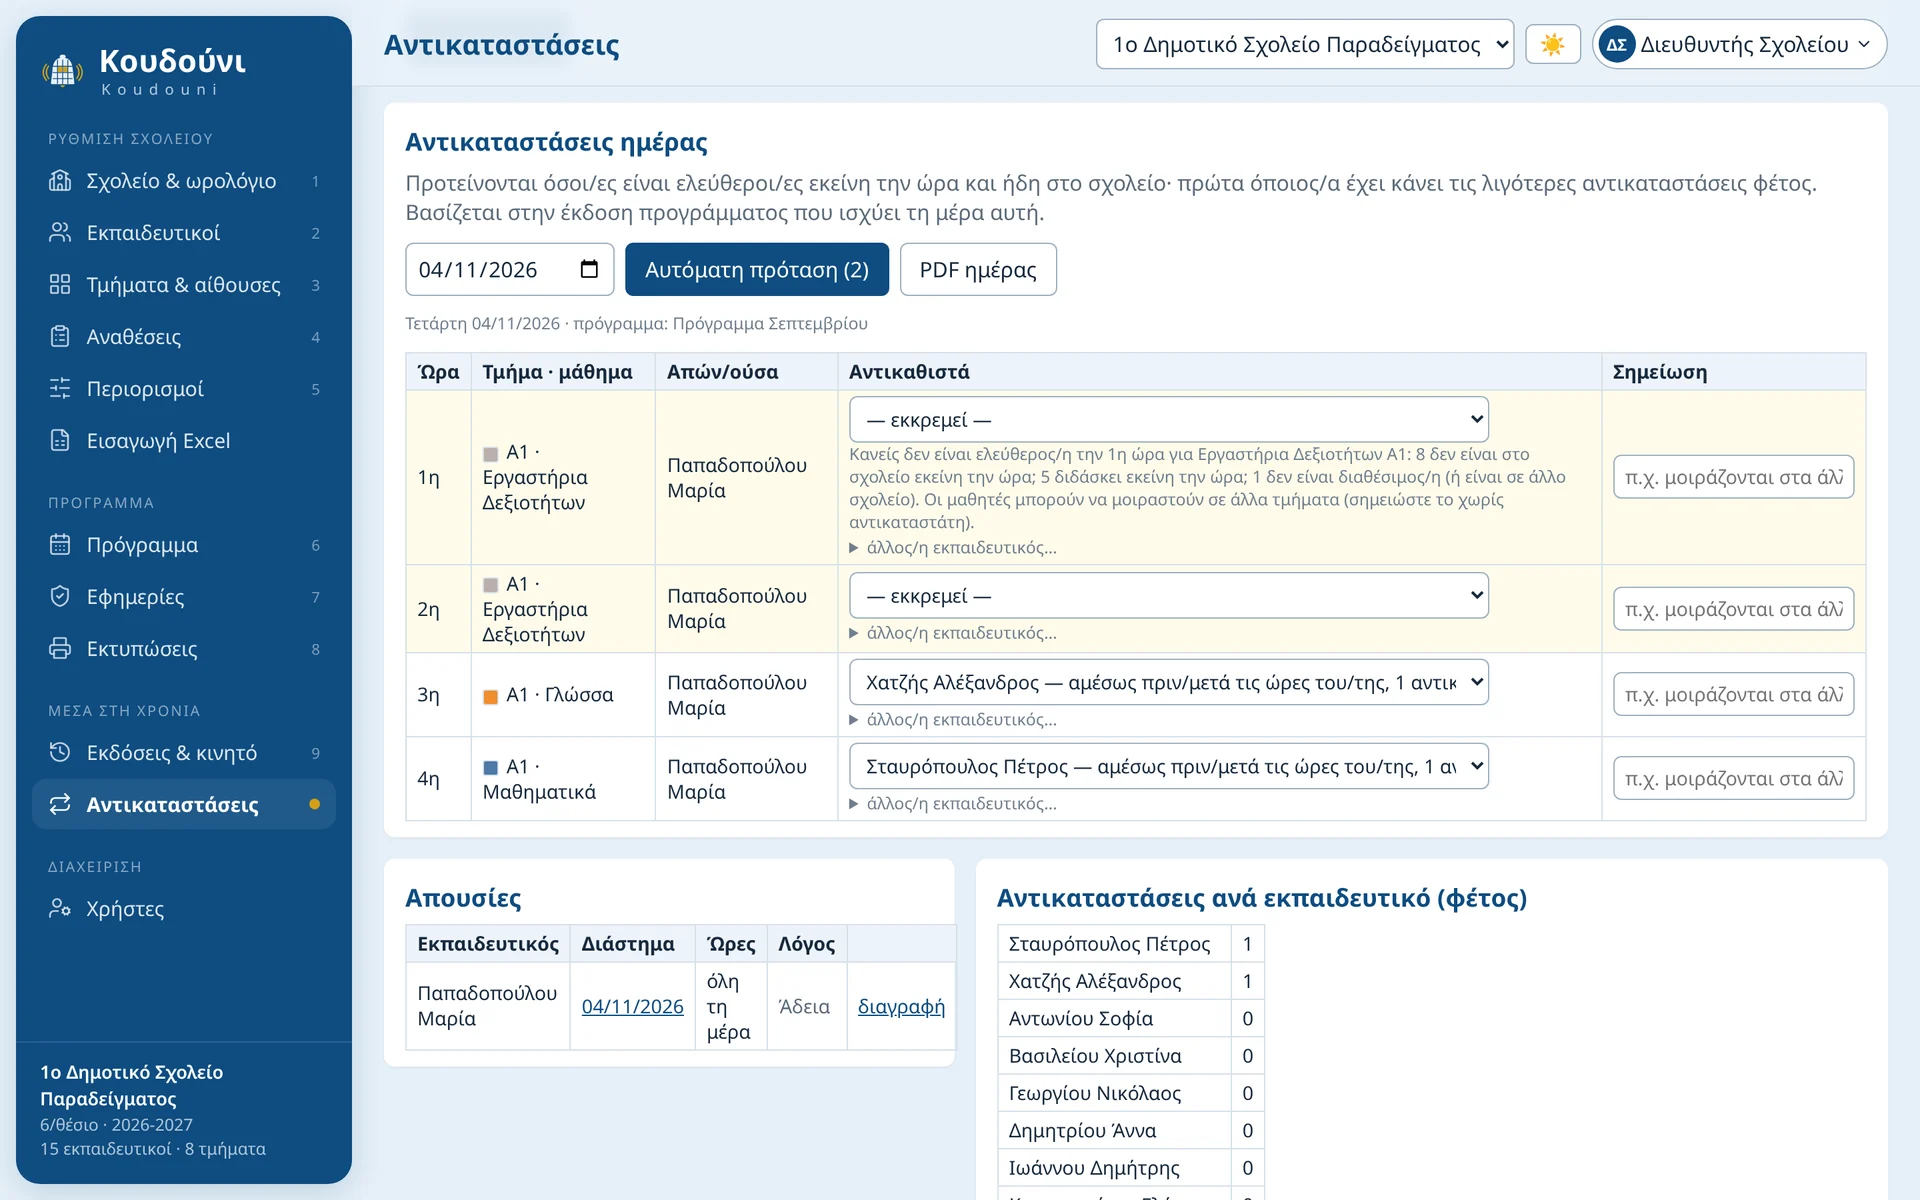This screenshot has height=1200, width=1920.
Task: Click the Τμήματα & αίθουσες grid icon
Action: (x=60, y=285)
